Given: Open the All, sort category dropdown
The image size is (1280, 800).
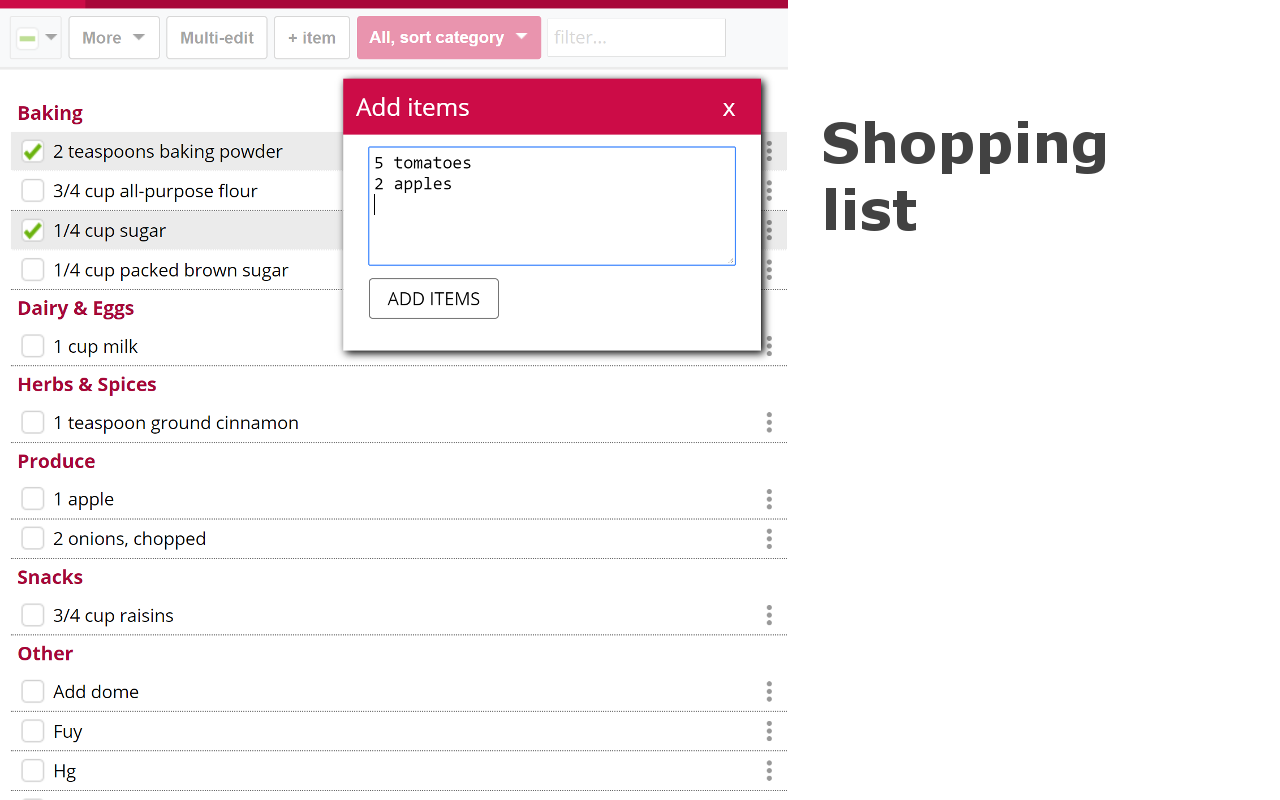Looking at the screenshot, I should [x=448, y=38].
